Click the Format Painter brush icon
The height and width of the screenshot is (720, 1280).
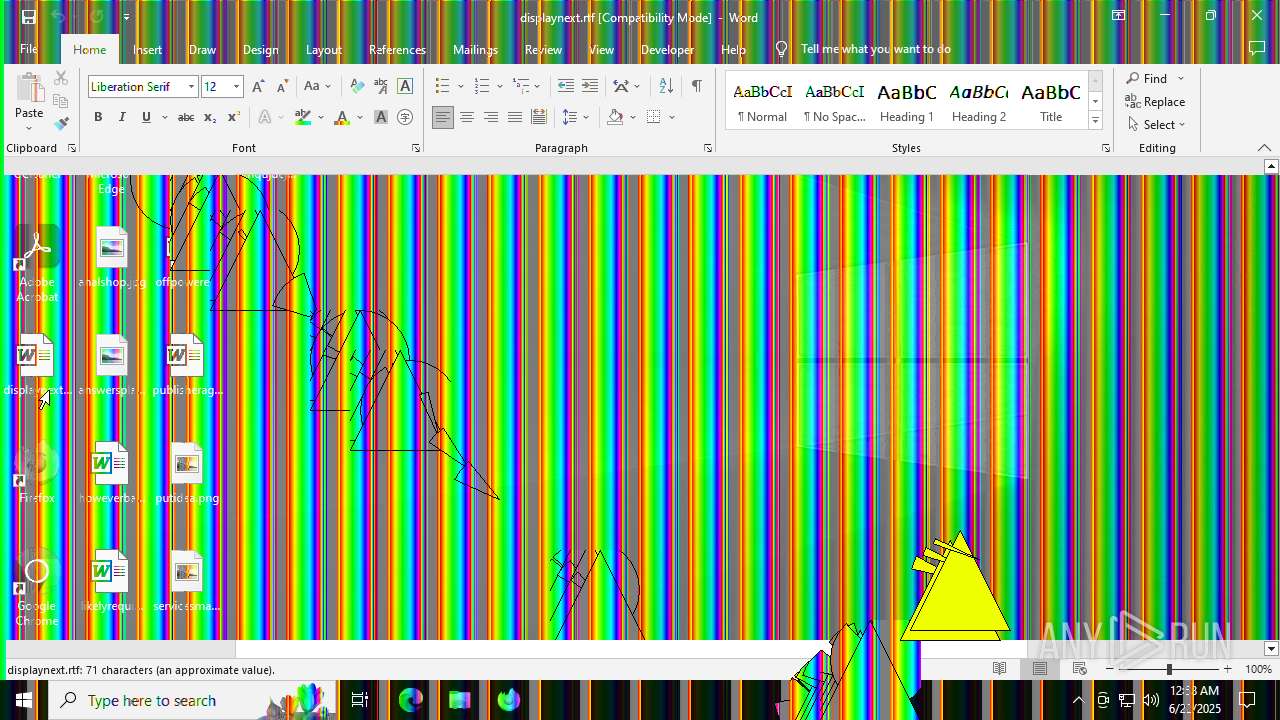click(61, 124)
